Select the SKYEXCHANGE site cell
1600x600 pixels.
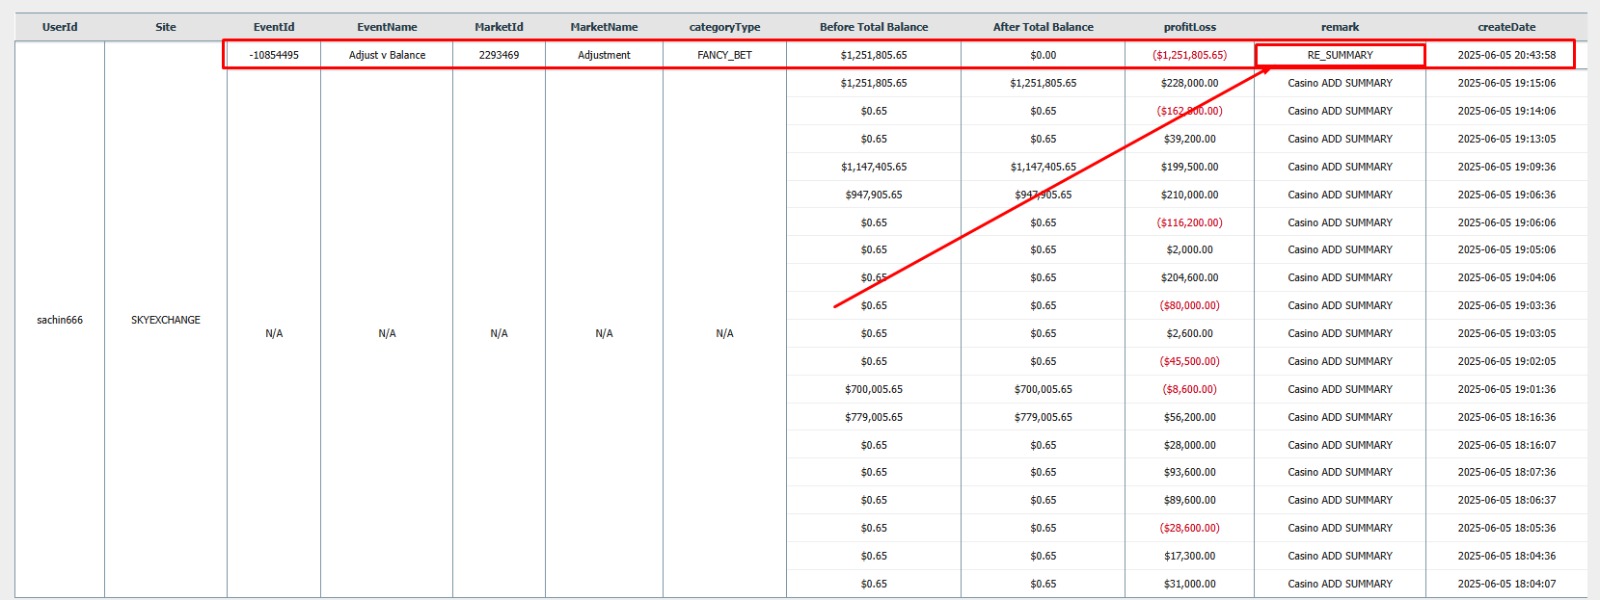tap(165, 320)
